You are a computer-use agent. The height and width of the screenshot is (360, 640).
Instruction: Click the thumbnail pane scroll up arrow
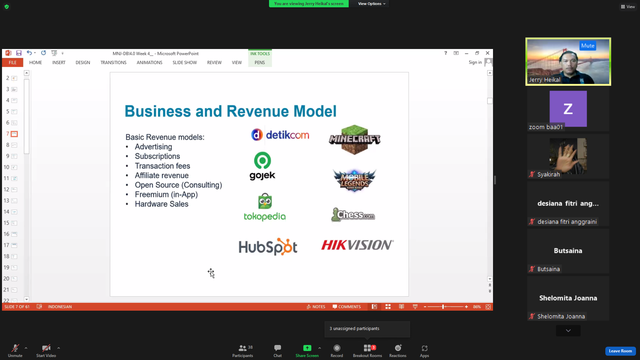point(27,73)
